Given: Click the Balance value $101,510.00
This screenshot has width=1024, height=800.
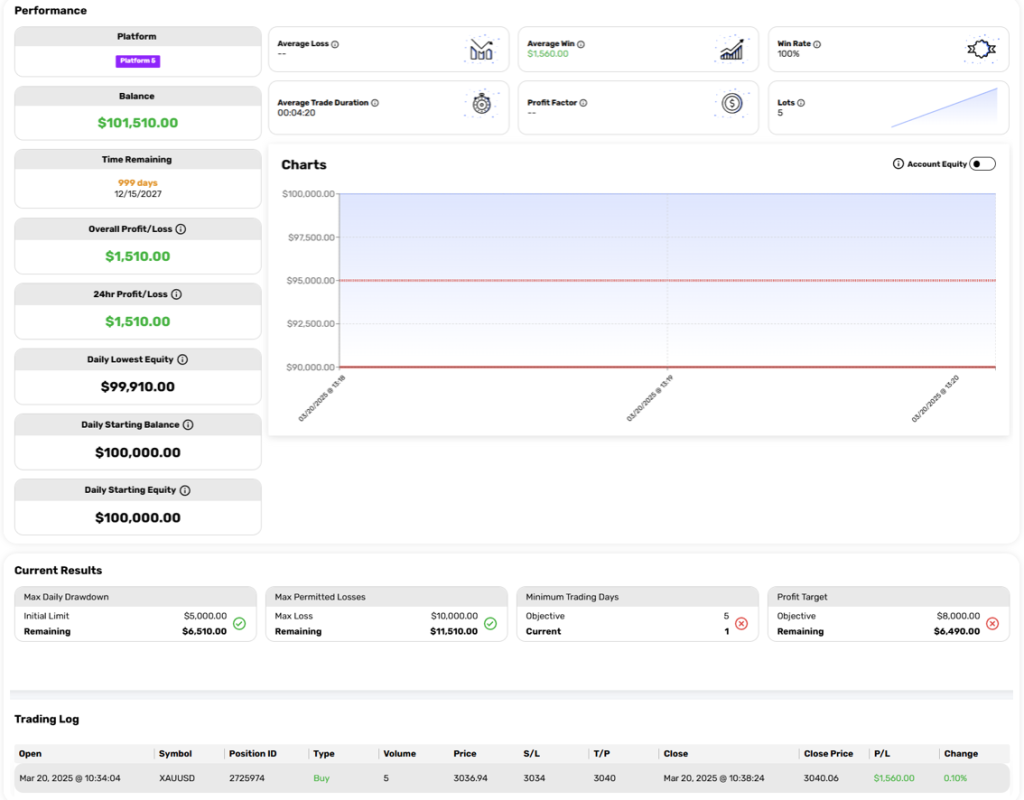Looking at the screenshot, I should click(138, 123).
